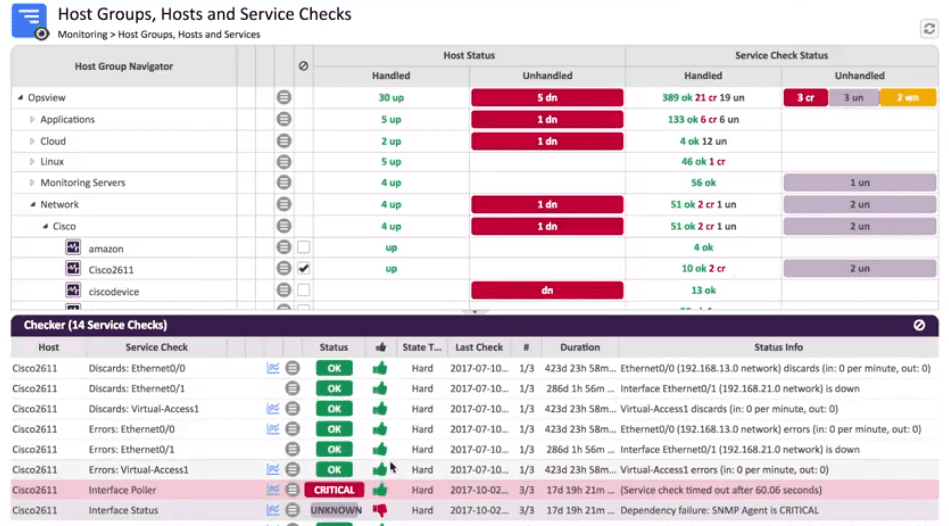
Task: Open context menu icon for Applications row
Action: pos(284,119)
